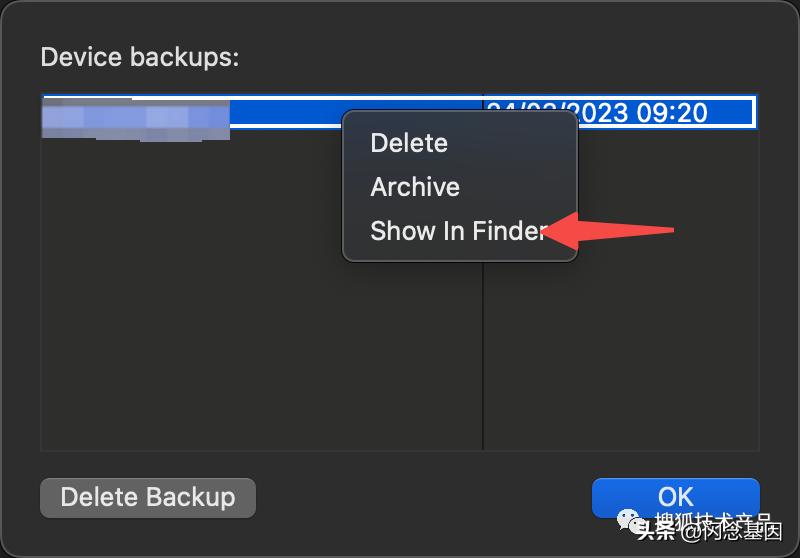Click the vertical column divider line
This screenshot has width=800, height=558.
pyautogui.click(x=483, y=350)
